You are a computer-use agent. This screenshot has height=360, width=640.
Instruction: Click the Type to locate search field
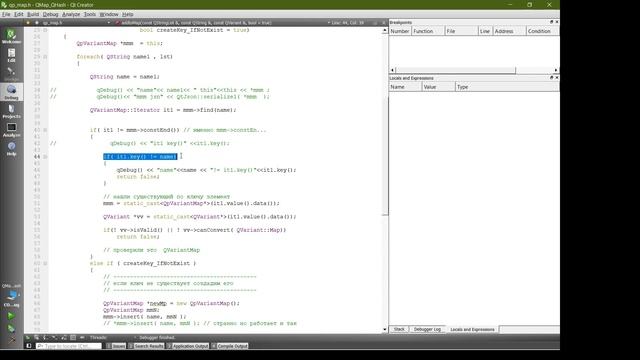69,346
